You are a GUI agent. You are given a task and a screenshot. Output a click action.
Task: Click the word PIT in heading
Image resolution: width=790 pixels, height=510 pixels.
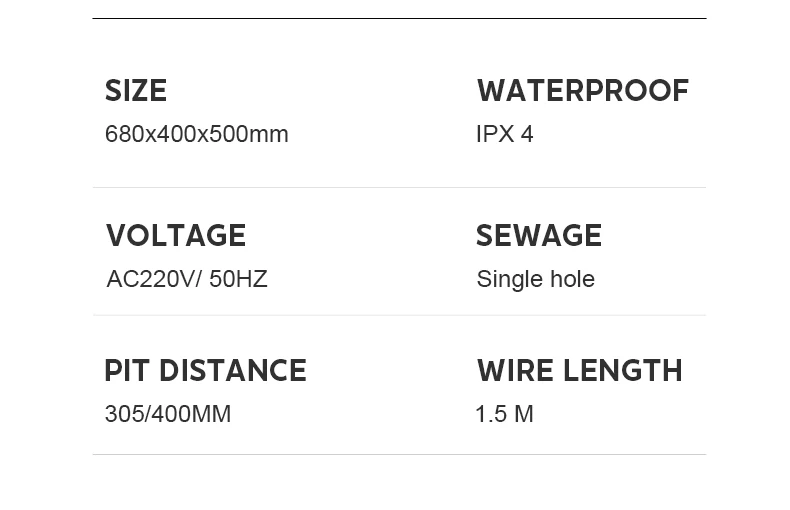(x=127, y=371)
